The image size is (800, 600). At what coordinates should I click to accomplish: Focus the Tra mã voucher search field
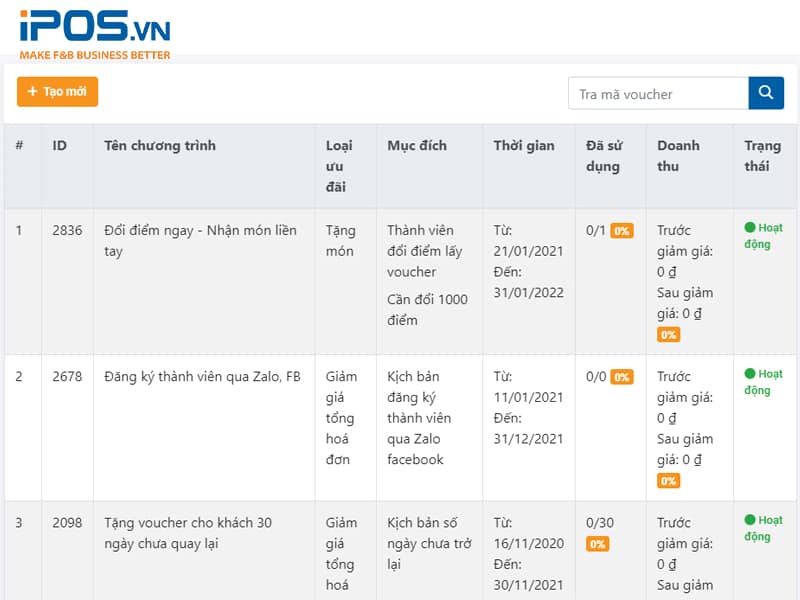click(x=658, y=93)
